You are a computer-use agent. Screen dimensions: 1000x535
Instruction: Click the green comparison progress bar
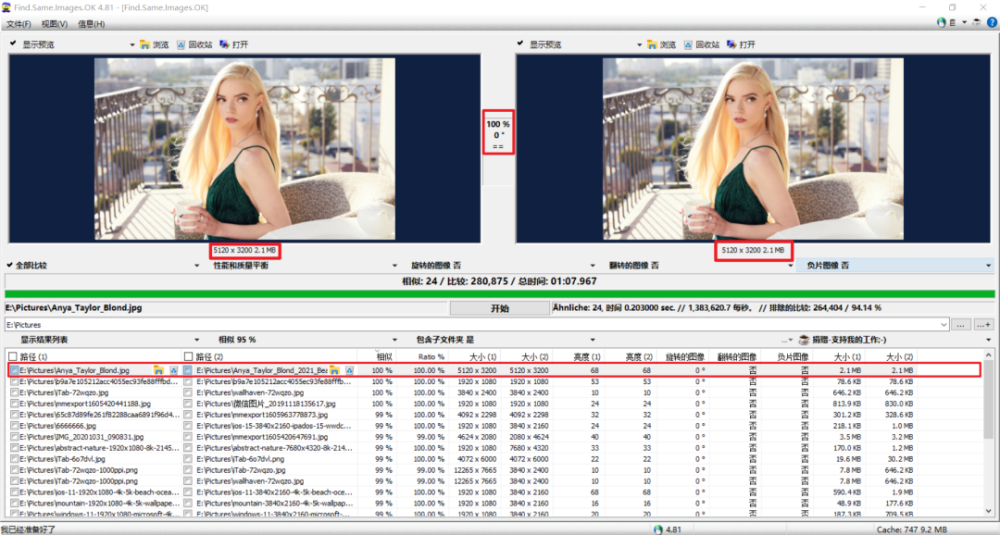click(500, 294)
